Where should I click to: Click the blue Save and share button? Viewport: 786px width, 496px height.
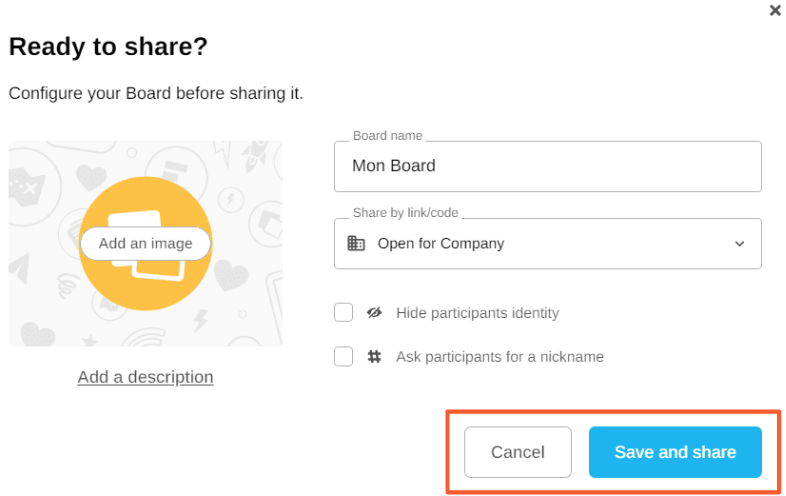(x=675, y=452)
